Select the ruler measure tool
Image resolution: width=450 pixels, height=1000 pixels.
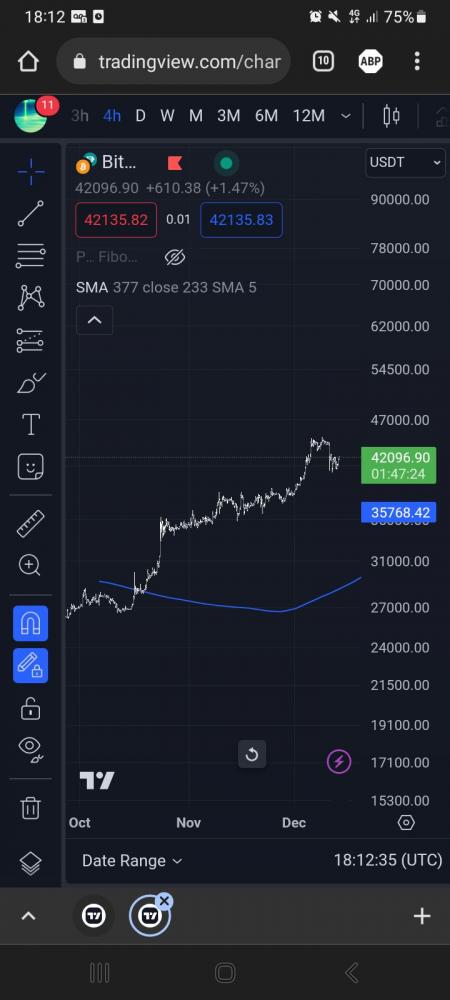point(31,524)
